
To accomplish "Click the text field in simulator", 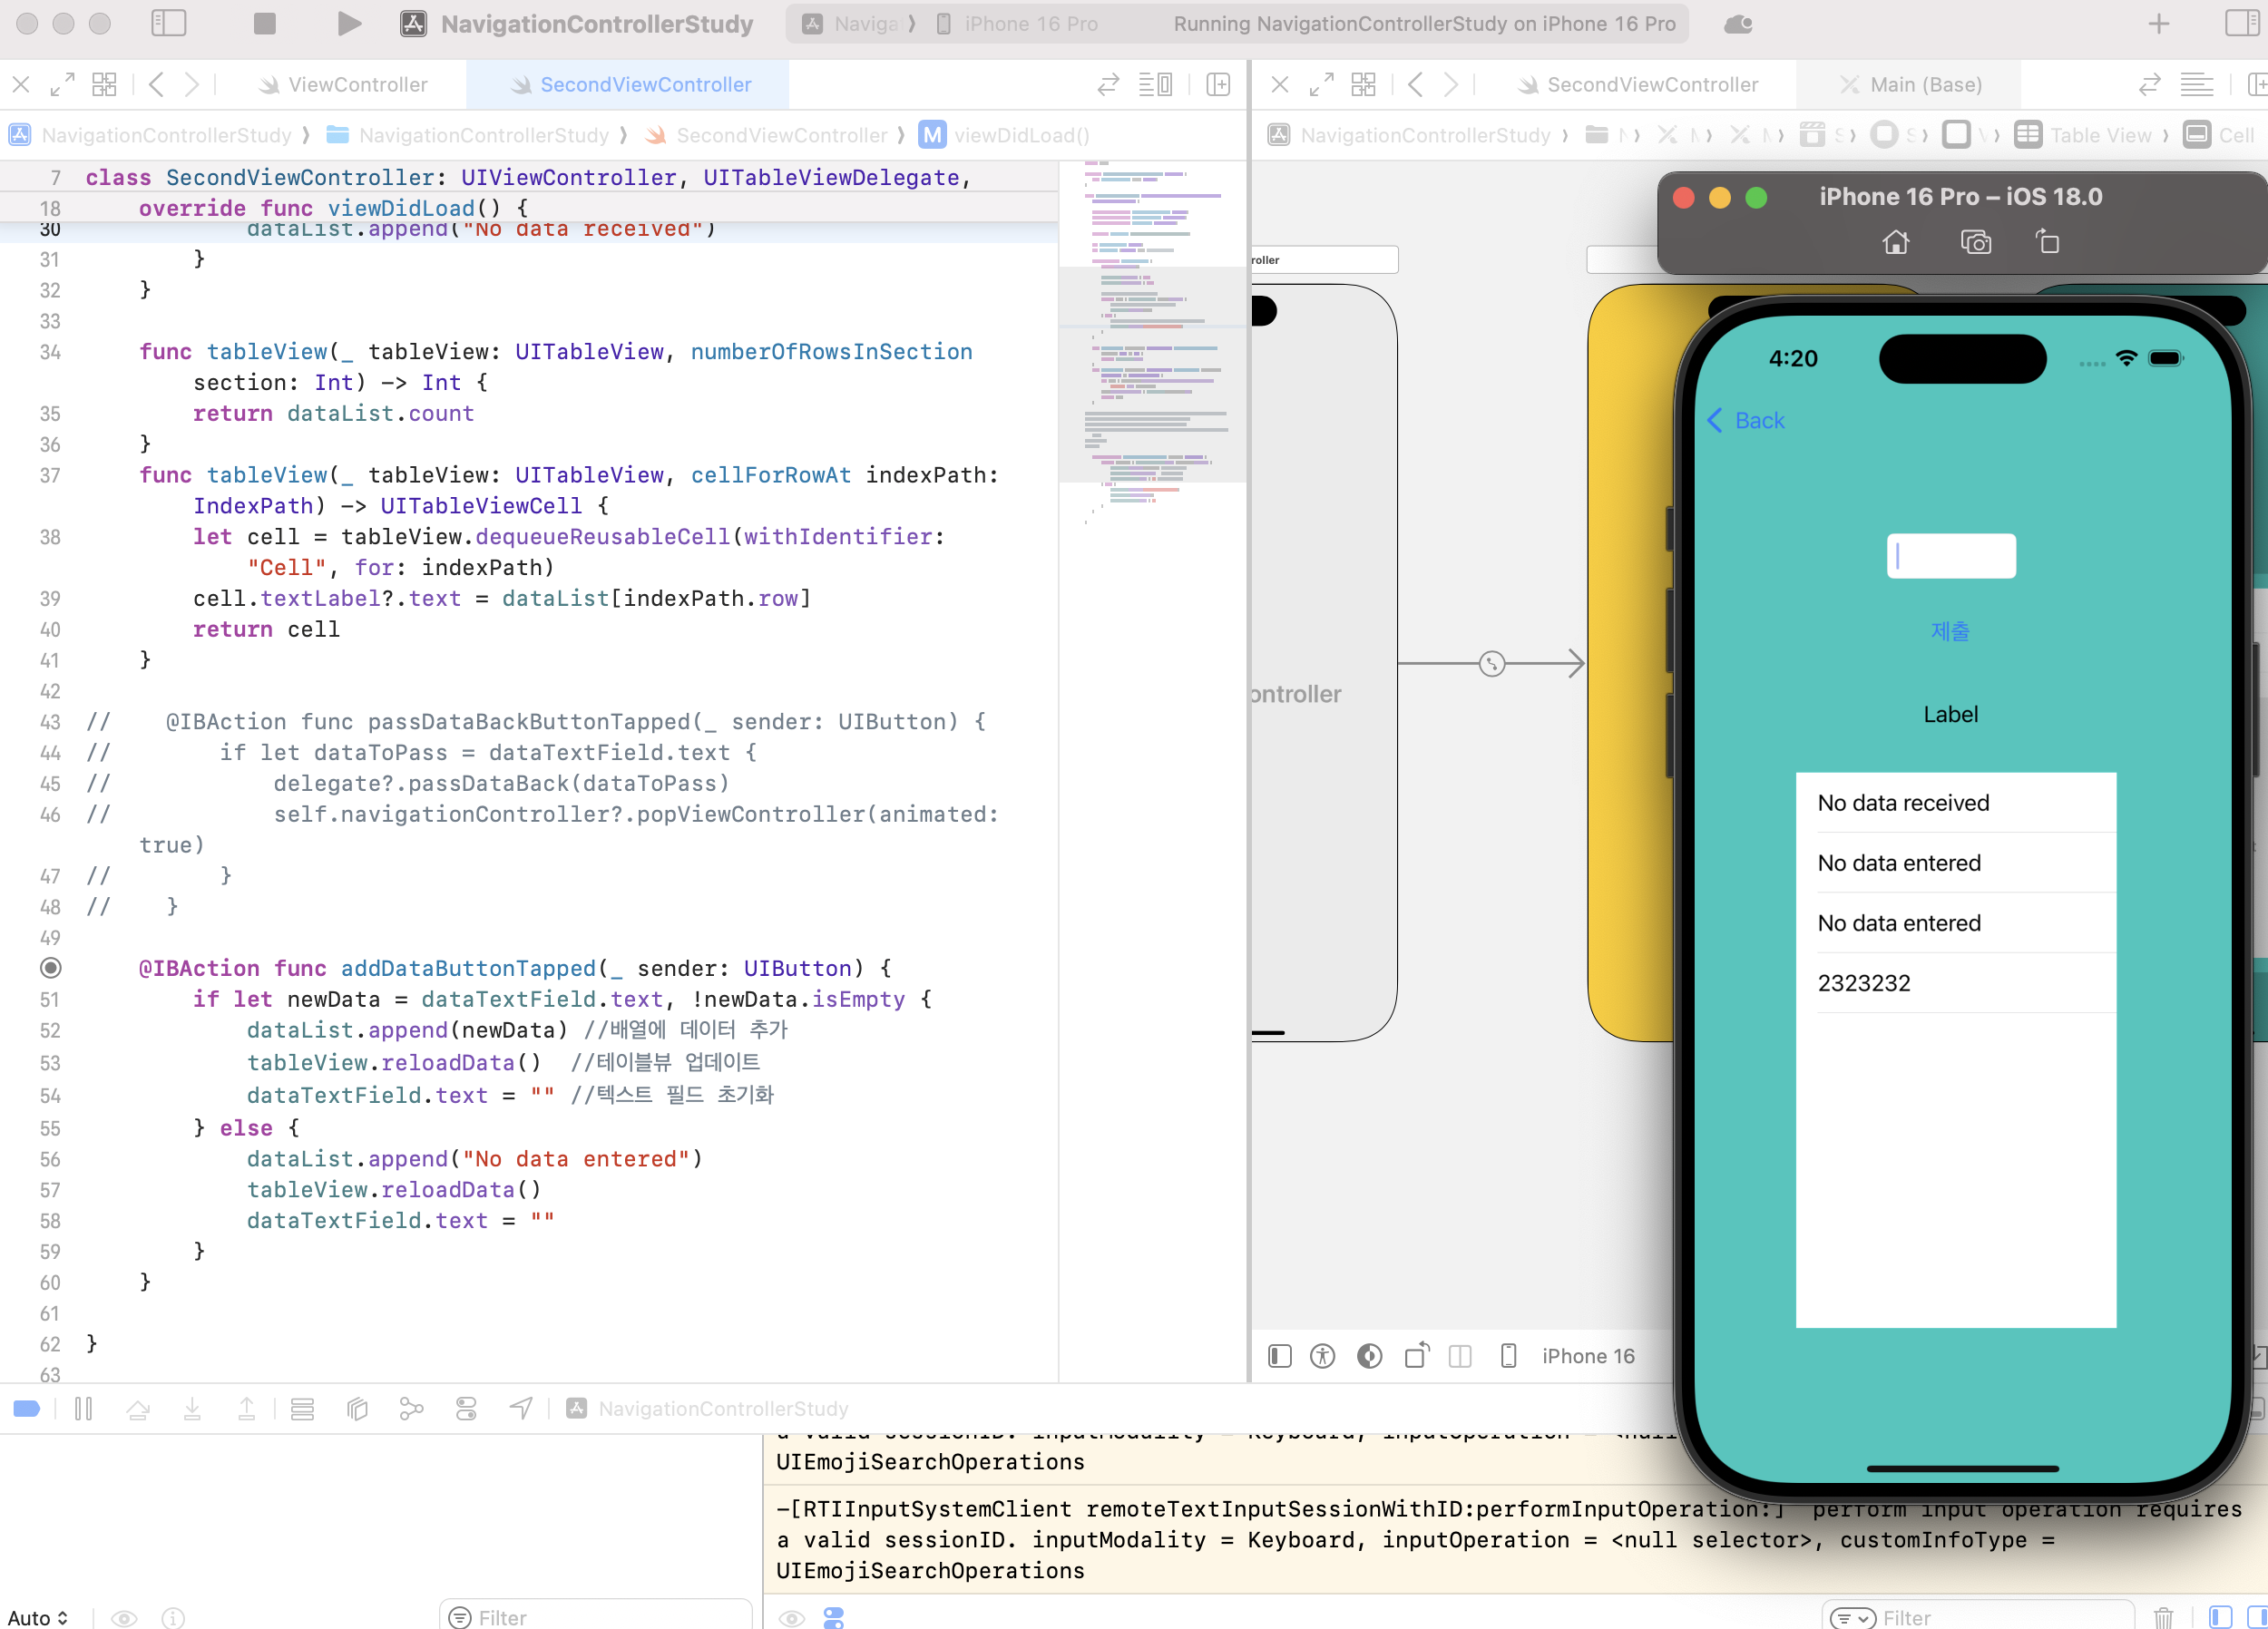I will point(1950,556).
